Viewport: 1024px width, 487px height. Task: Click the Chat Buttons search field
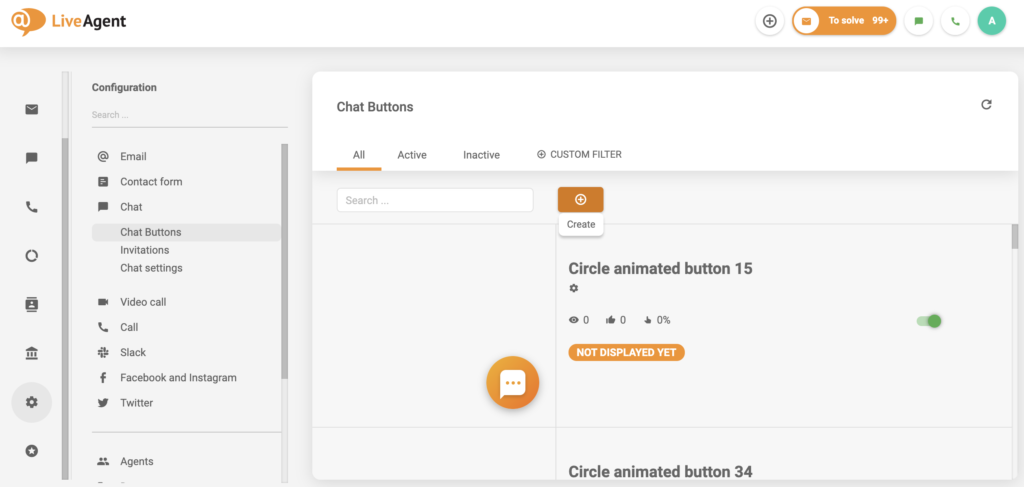pyautogui.click(x=434, y=200)
